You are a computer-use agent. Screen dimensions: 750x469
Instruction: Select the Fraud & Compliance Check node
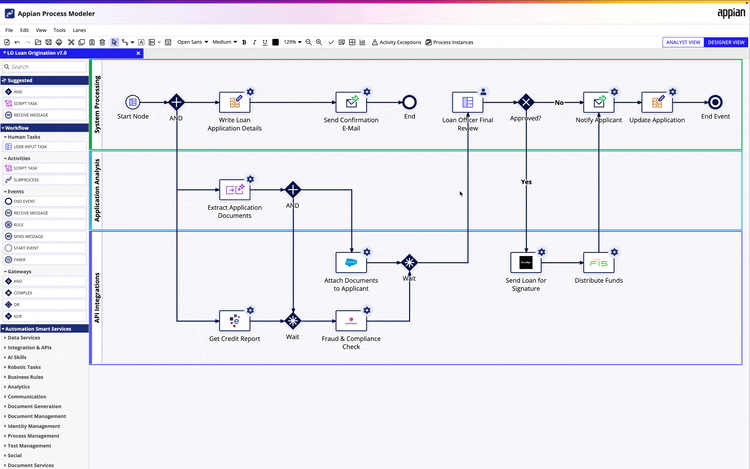tap(351, 321)
